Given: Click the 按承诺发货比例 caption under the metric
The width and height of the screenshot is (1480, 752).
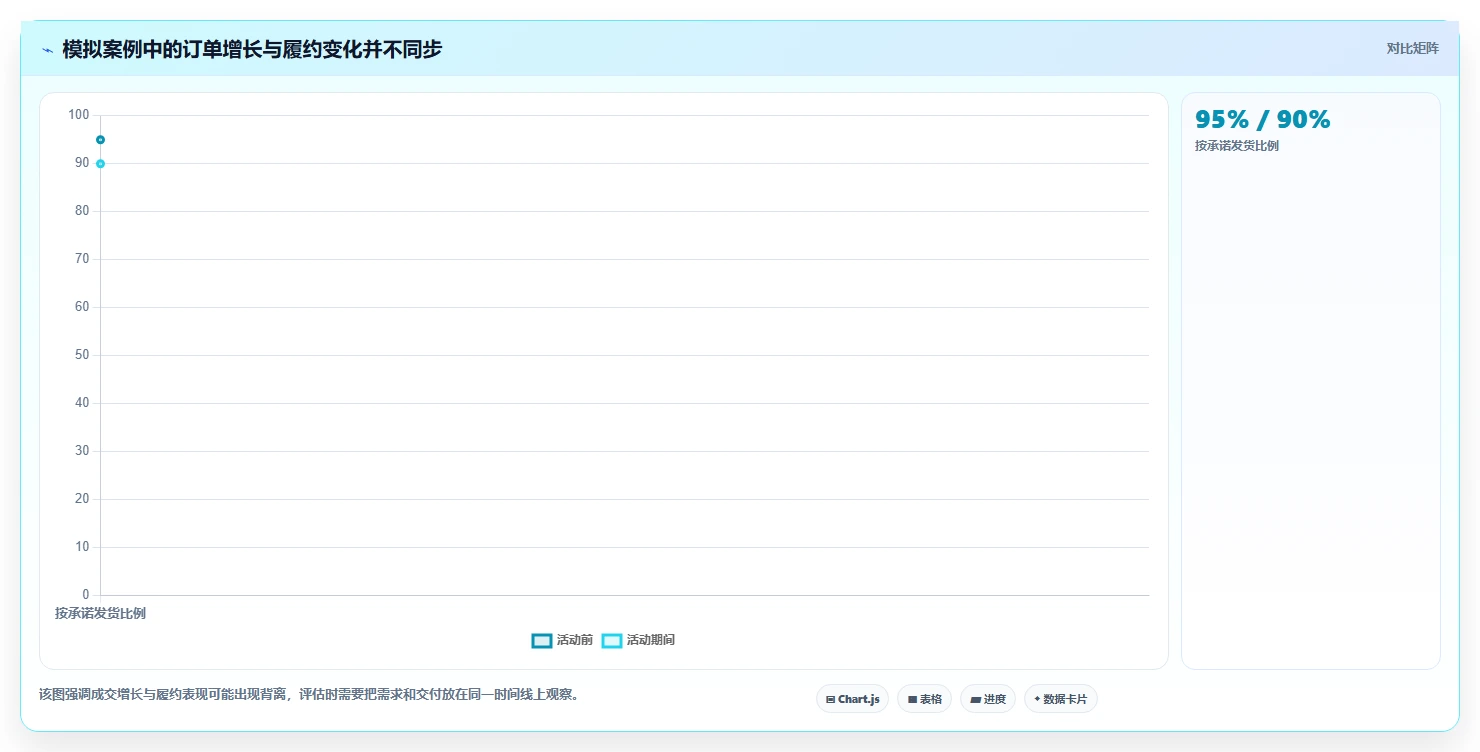Looking at the screenshot, I should (1236, 146).
